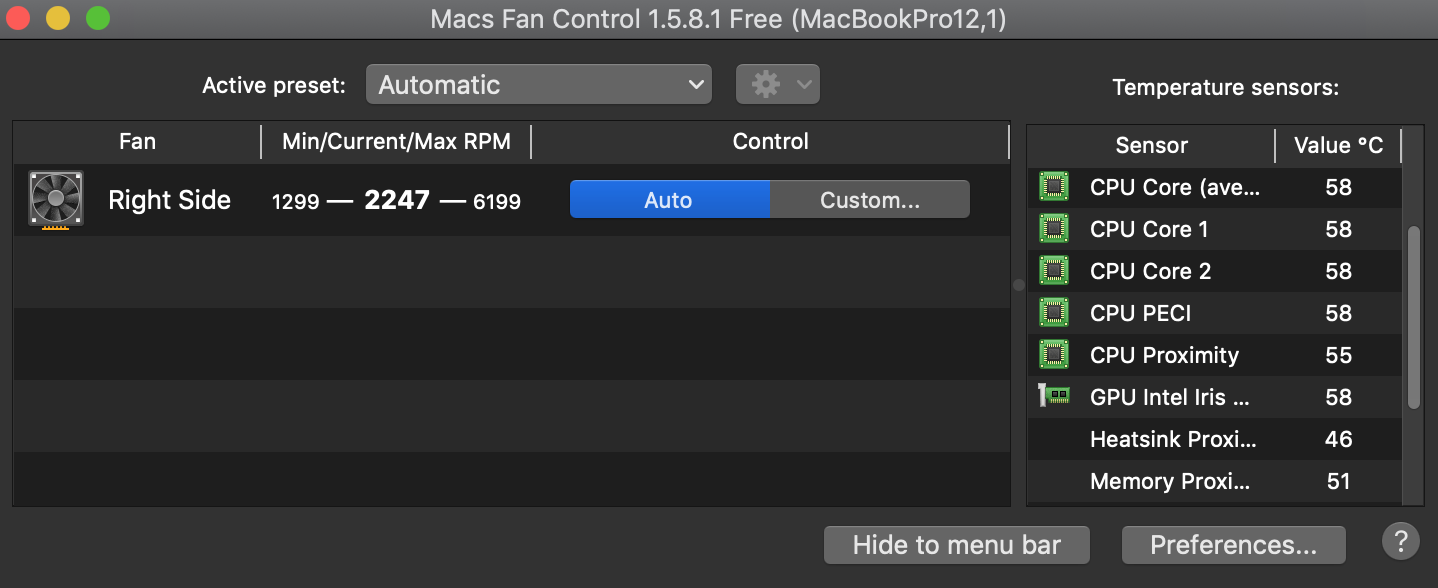Click the CPU Core average chip icon
This screenshot has height=588, width=1438.
pos(1053,187)
